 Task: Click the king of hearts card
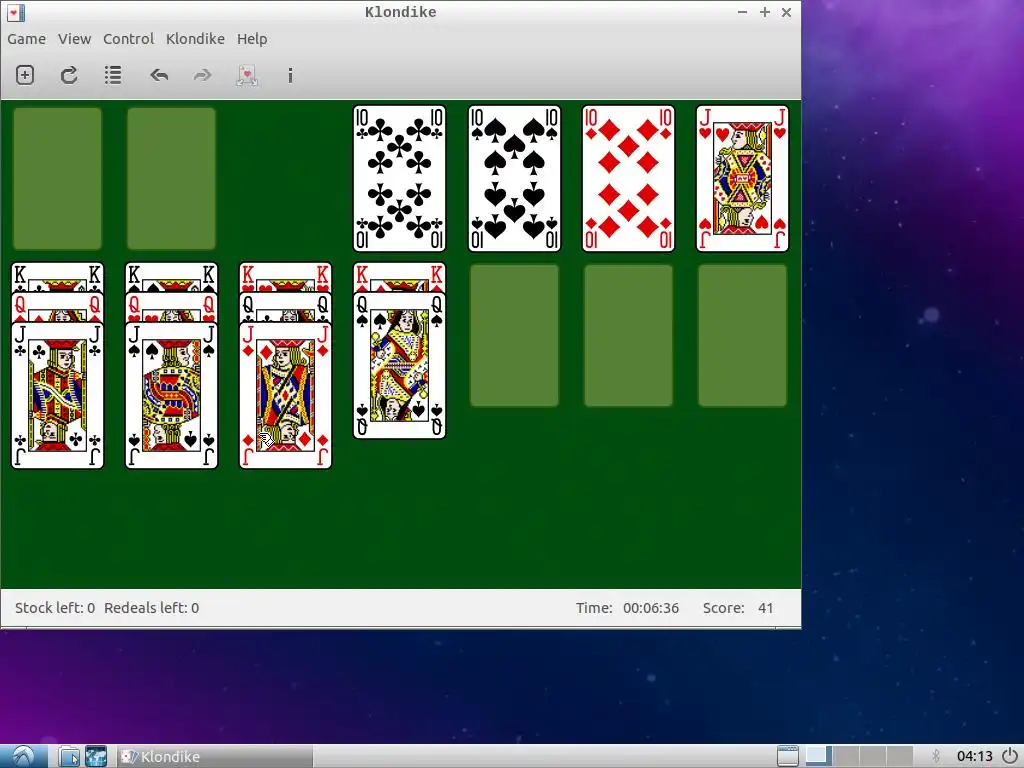click(285, 277)
